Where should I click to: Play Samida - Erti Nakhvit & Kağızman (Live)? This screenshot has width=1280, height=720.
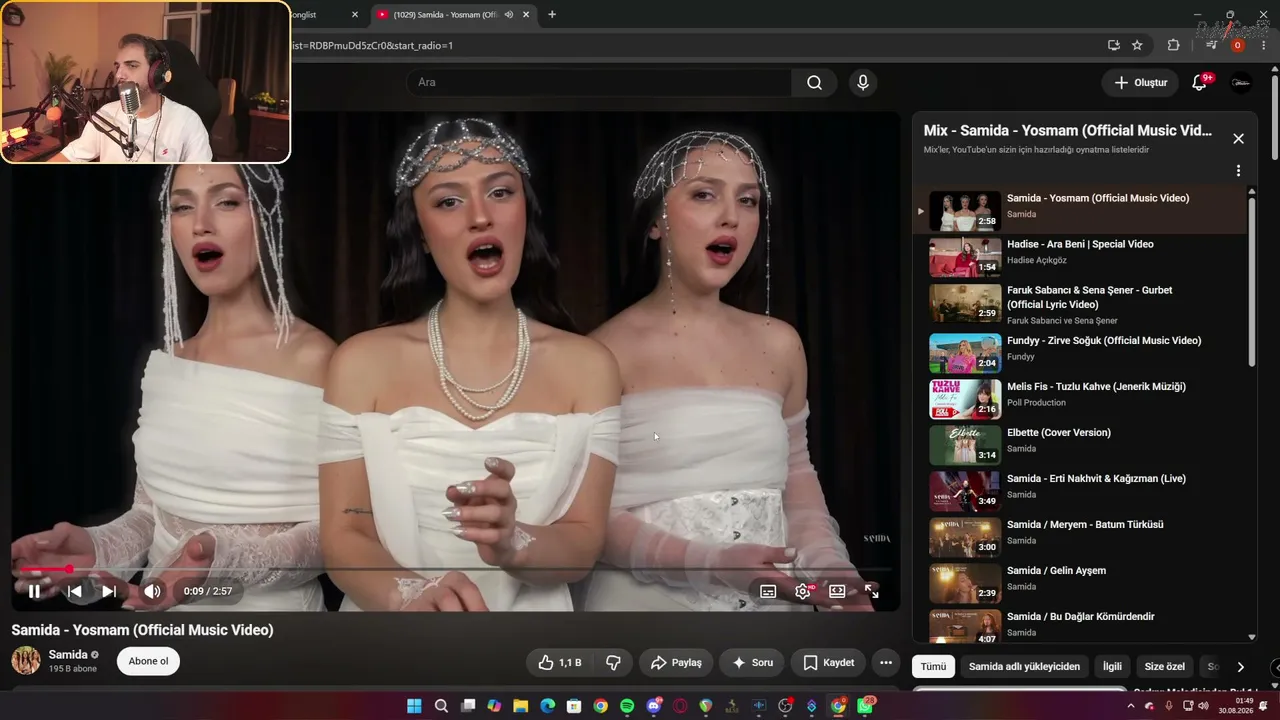click(x=1082, y=491)
